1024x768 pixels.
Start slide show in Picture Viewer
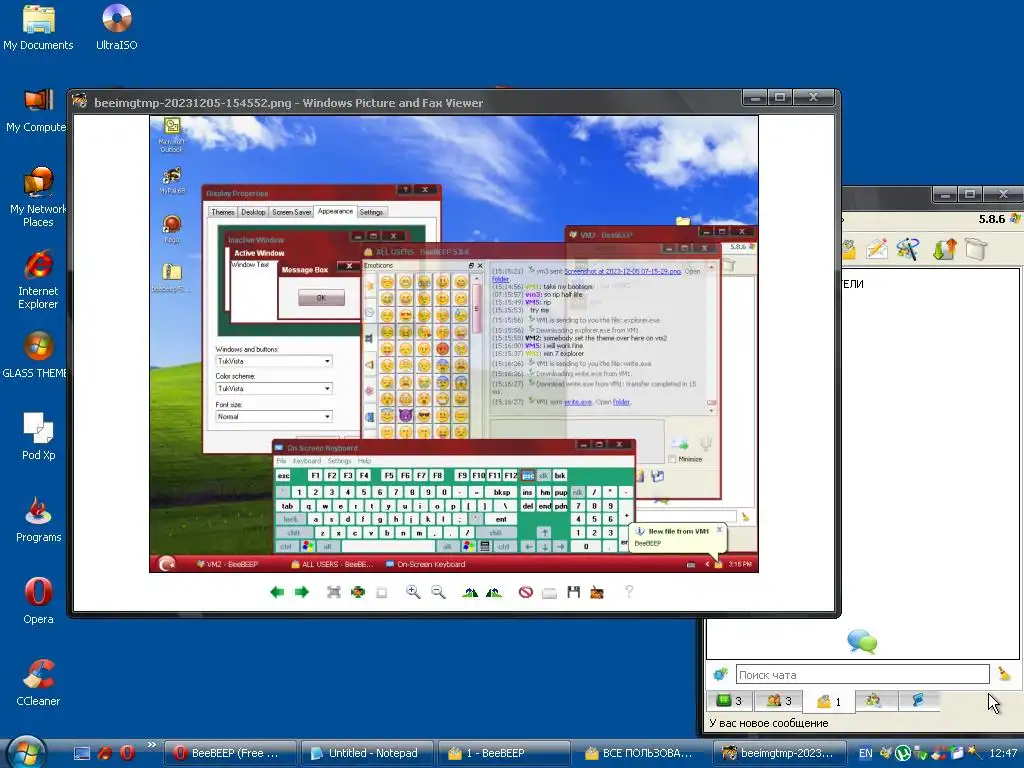[382, 592]
